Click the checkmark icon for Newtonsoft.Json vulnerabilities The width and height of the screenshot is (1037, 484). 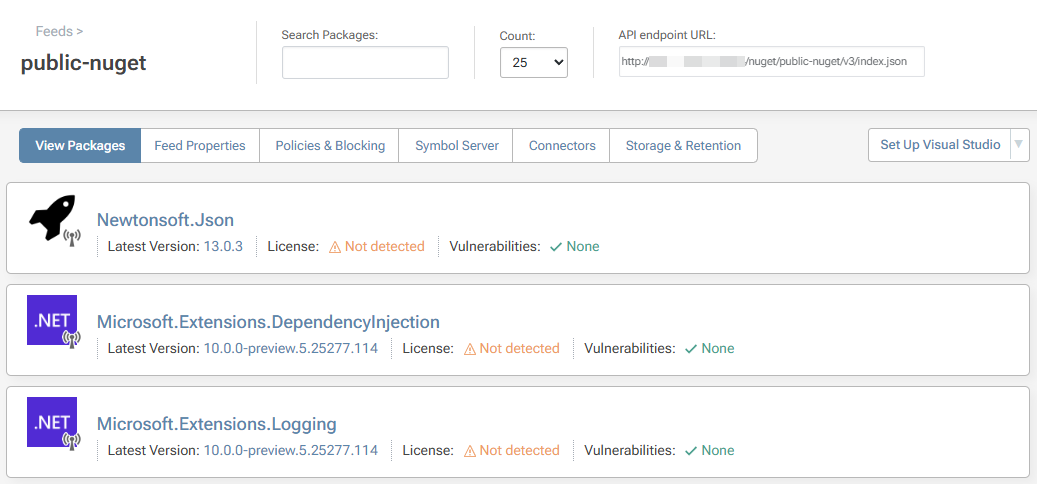tap(556, 247)
